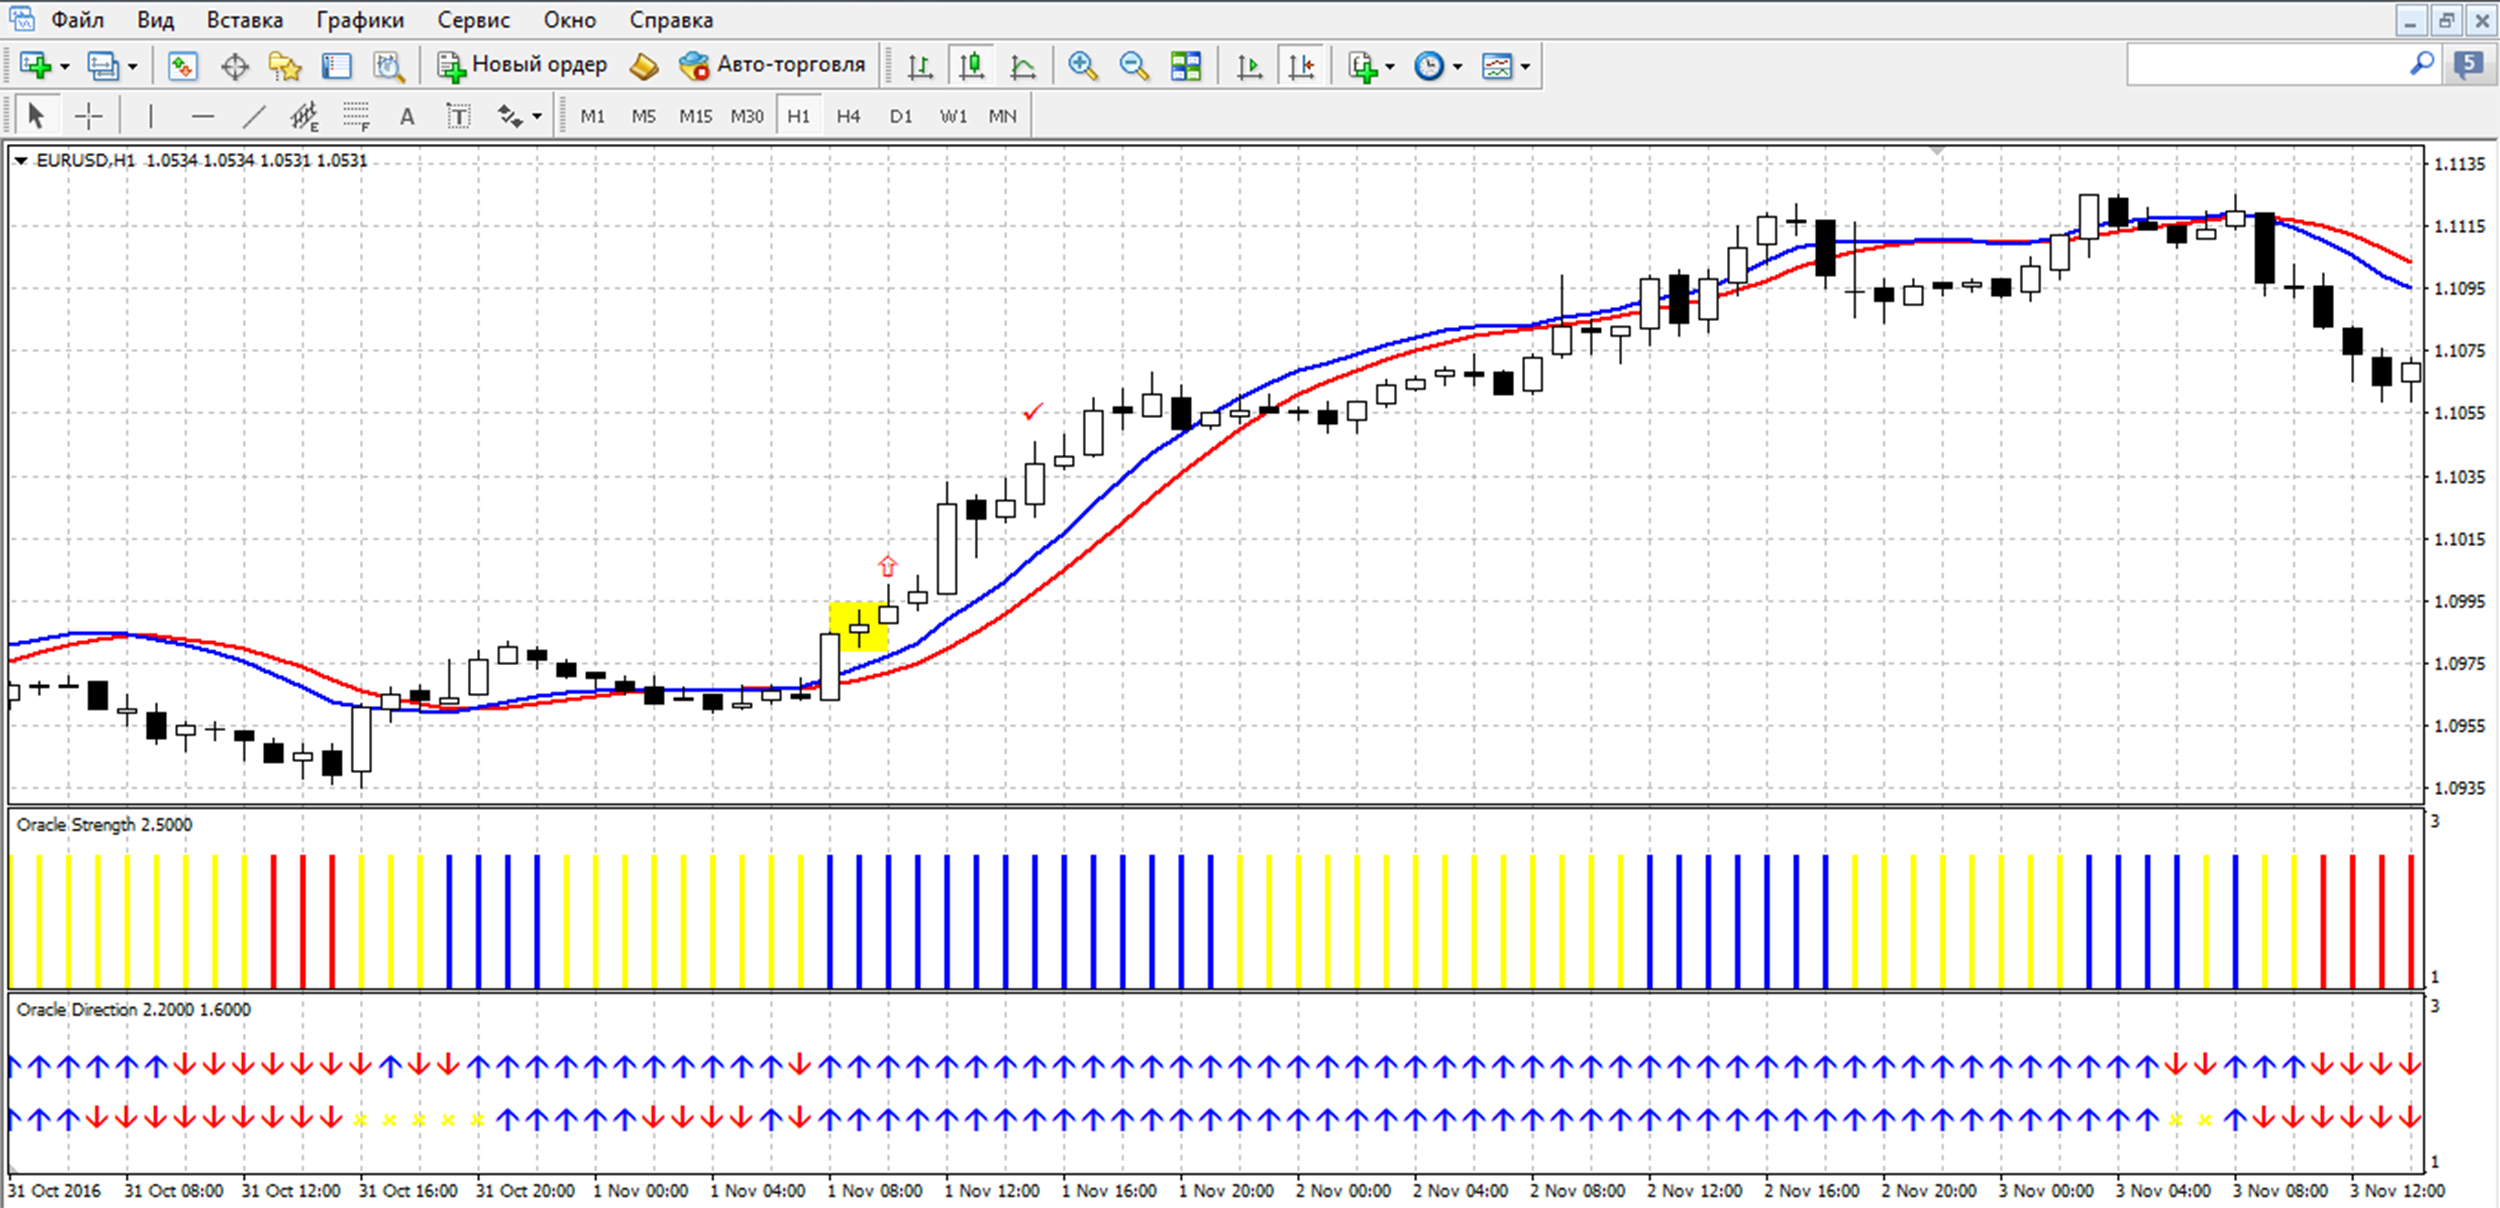Switch to MN timeframe
The width and height of the screenshot is (2500, 1208).
[1003, 117]
